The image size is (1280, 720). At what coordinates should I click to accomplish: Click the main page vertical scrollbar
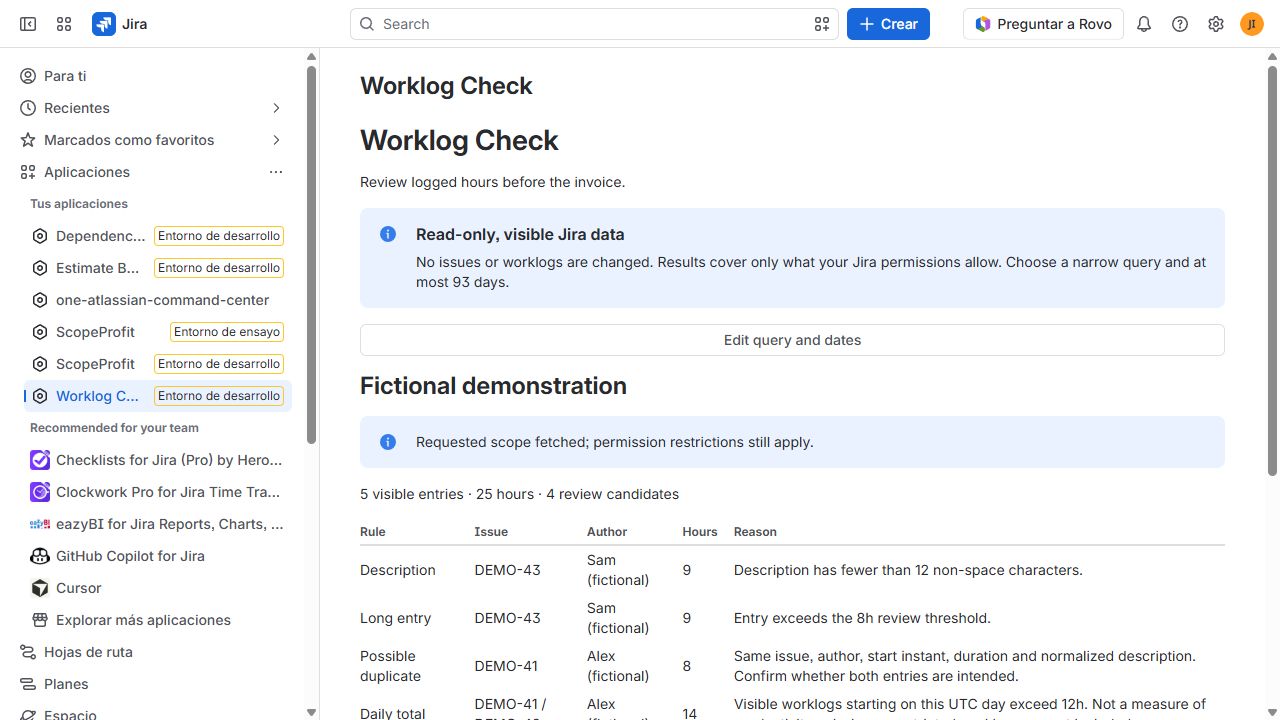click(1272, 270)
